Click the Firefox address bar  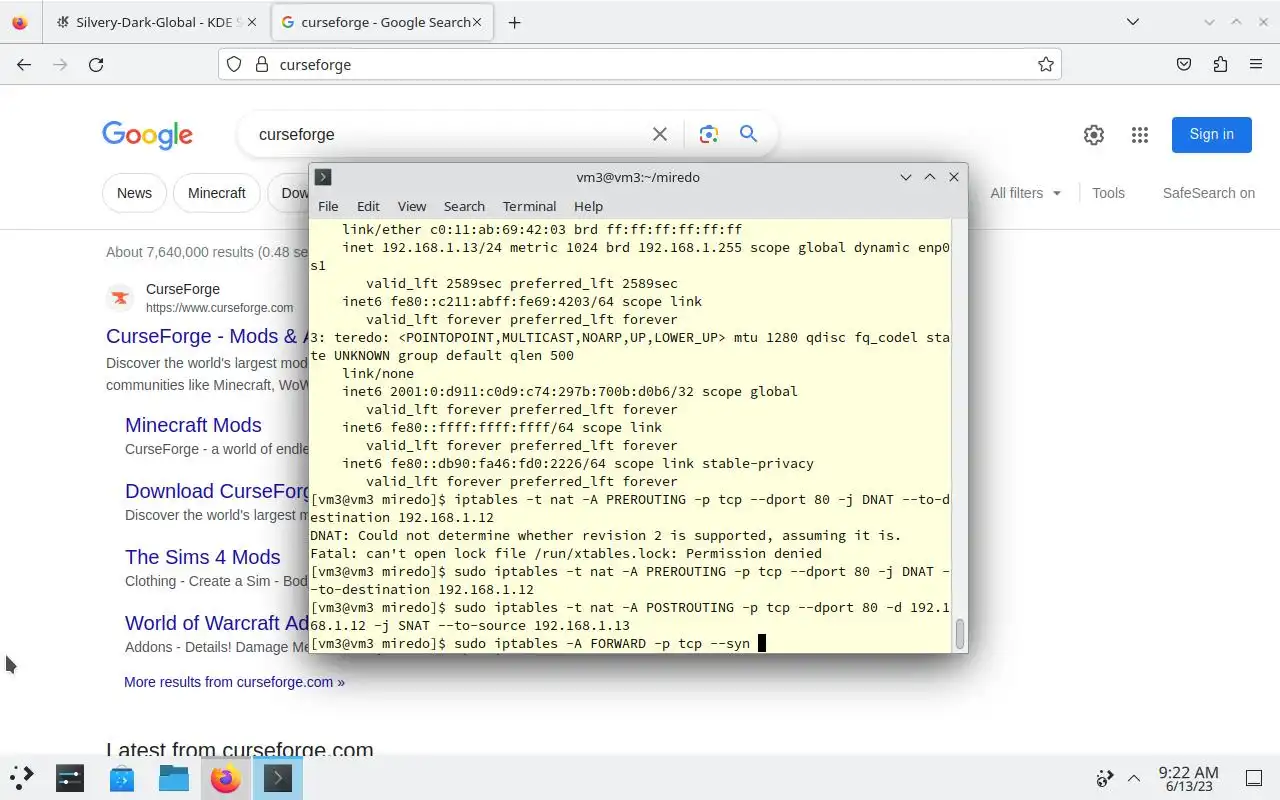pyautogui.click(x=640, y=64)
